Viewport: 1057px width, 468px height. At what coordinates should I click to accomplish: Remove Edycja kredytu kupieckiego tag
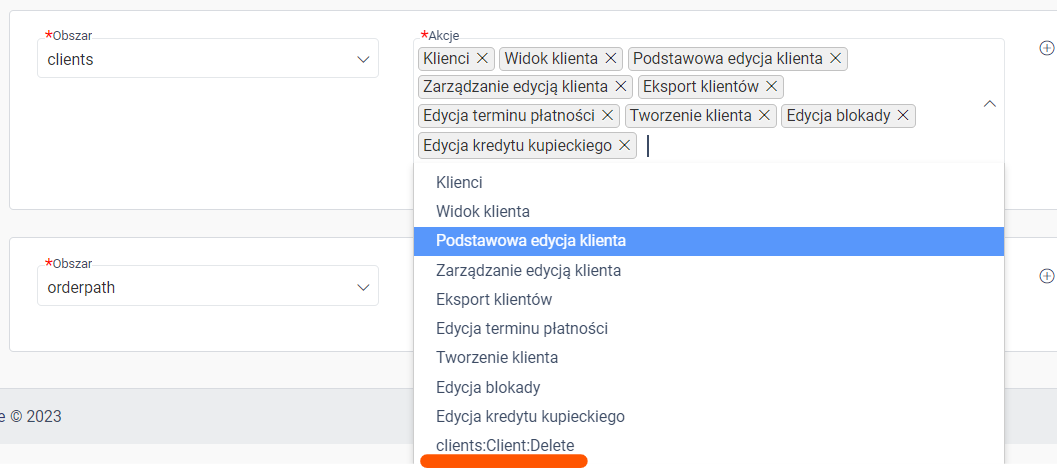click(x=624, y=146)
